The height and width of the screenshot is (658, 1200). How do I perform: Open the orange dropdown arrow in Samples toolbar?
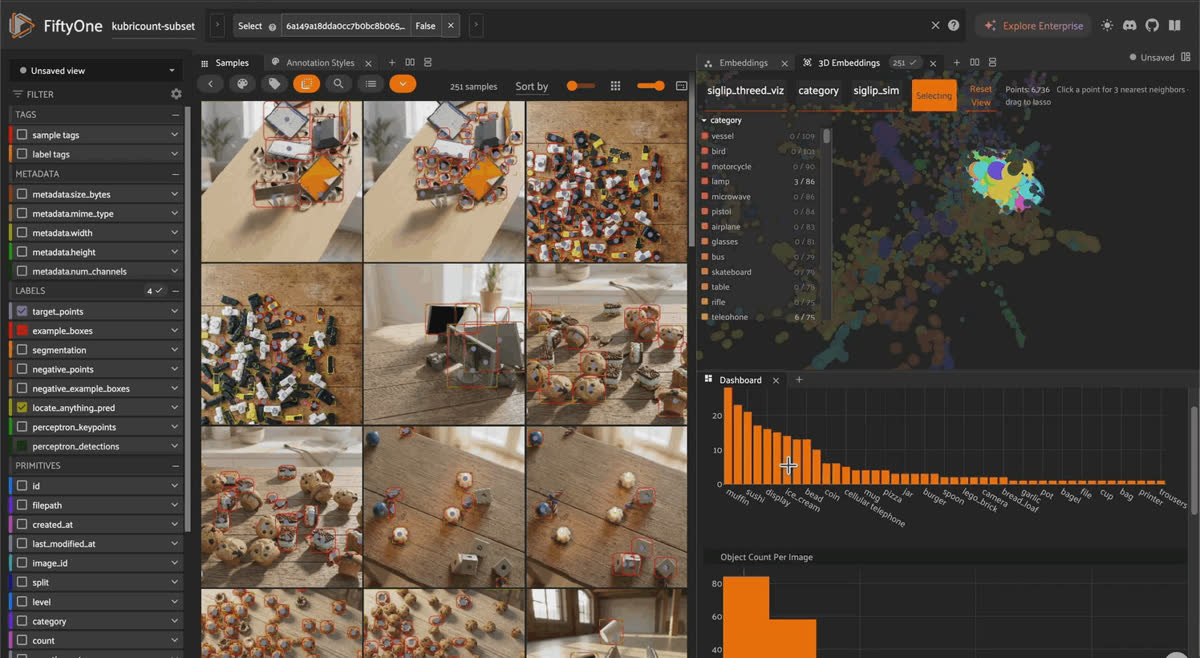coord(402,84)
